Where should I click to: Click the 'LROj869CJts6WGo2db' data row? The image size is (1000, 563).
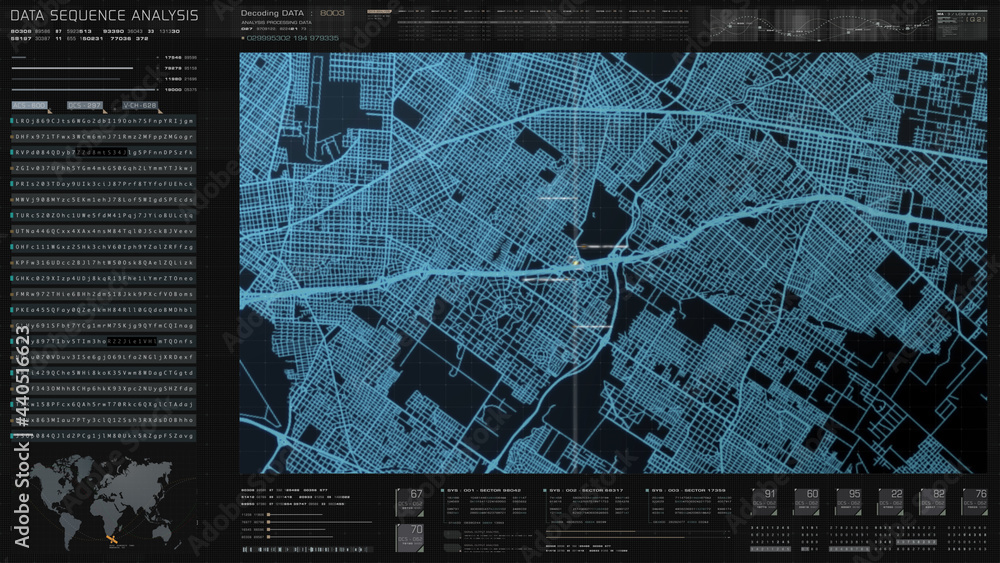pos(104,121)
